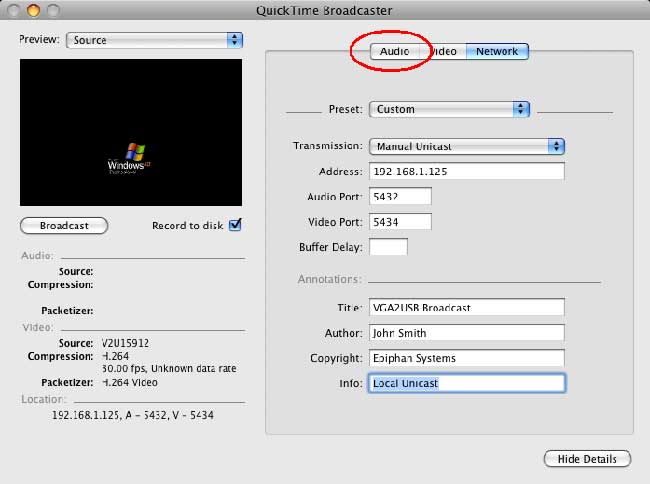Viewport: 650px width, 484px height.
Task: Click the Video Port field
Action: click(x=400, y=221)
